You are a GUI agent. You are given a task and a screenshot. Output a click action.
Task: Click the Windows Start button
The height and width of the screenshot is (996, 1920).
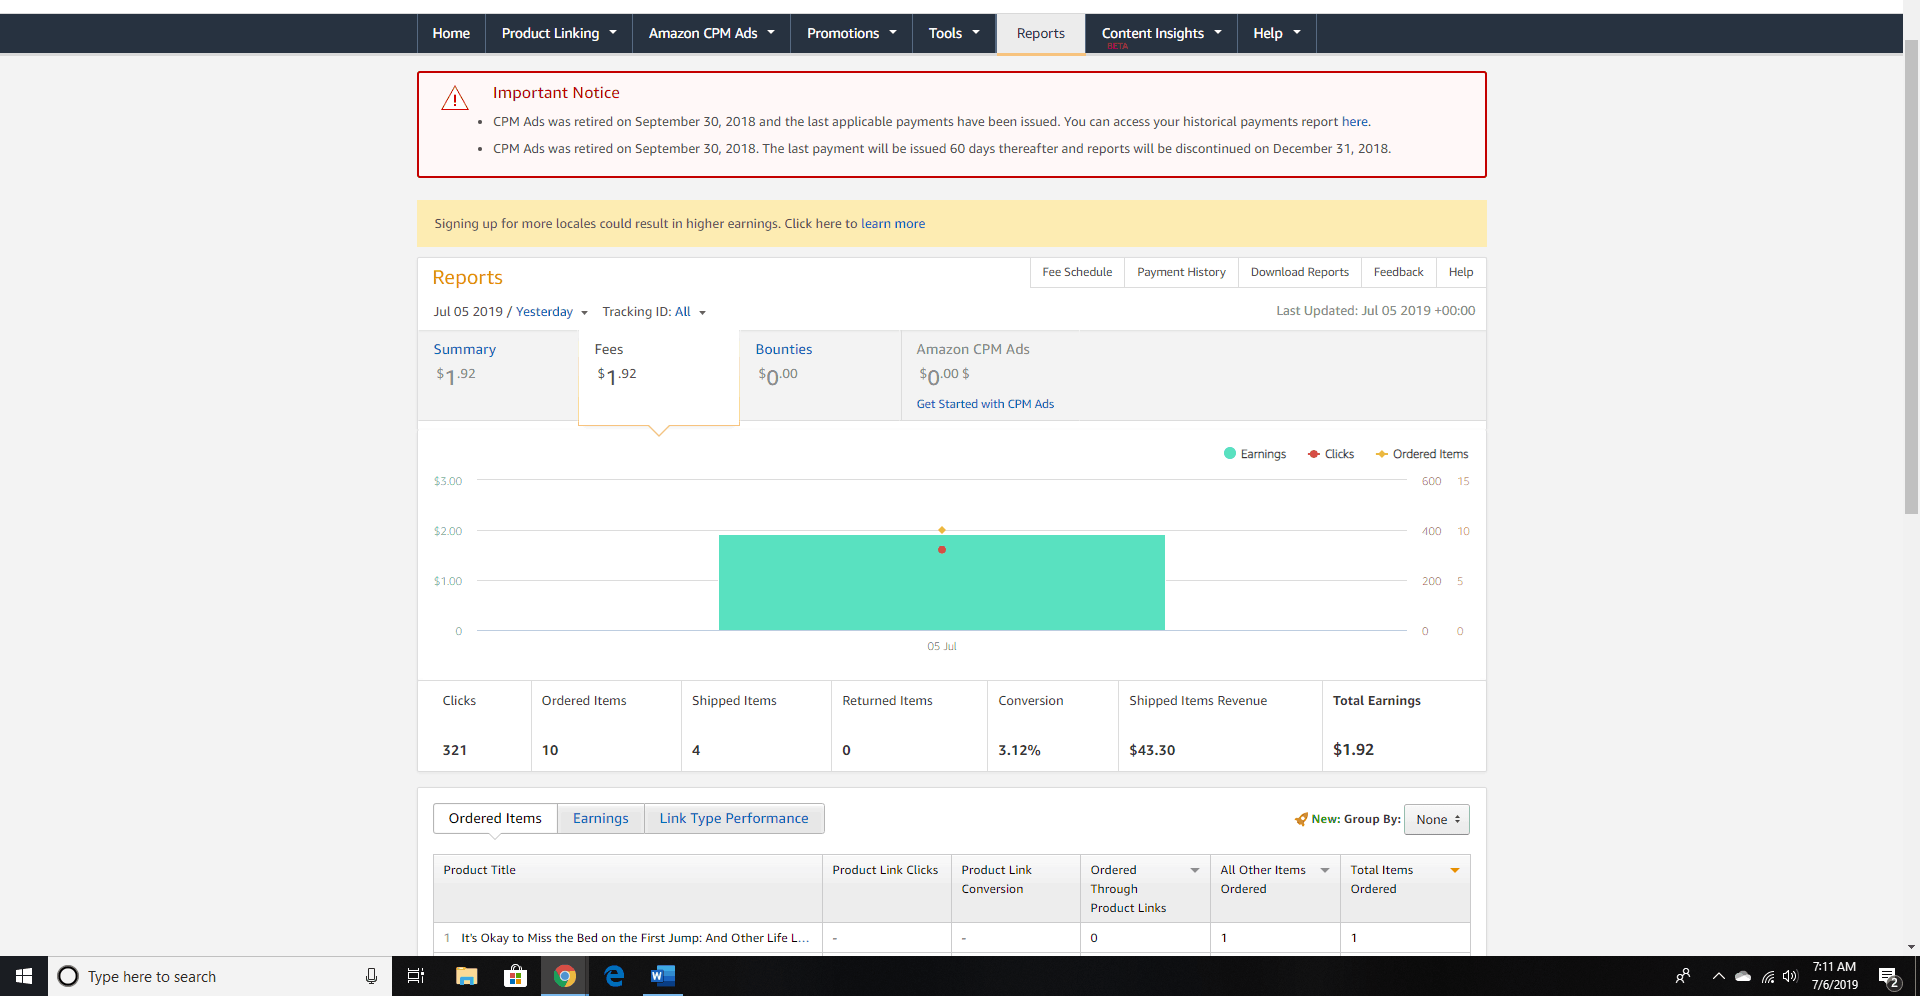click(24, 976)
